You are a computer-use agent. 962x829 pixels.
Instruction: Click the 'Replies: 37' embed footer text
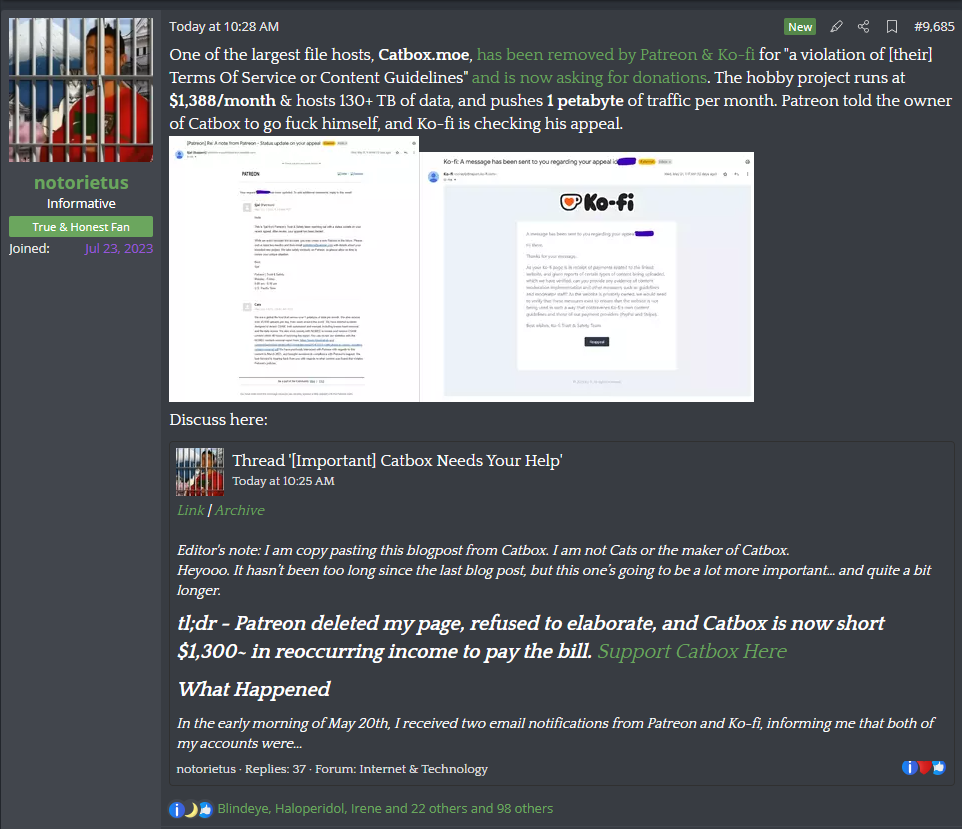(275, 769)
